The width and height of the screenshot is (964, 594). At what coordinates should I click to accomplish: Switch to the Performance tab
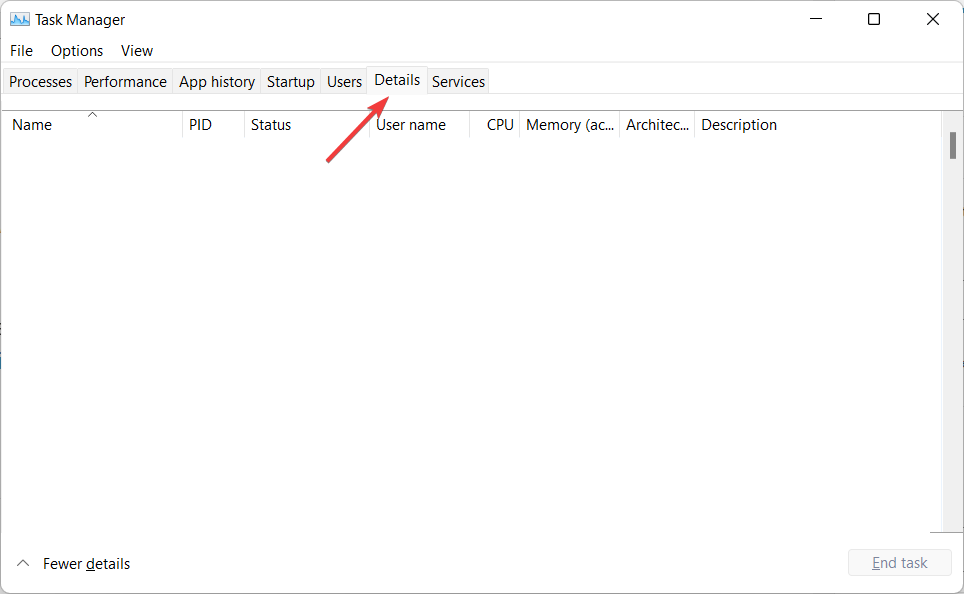(x=125, y=82)
